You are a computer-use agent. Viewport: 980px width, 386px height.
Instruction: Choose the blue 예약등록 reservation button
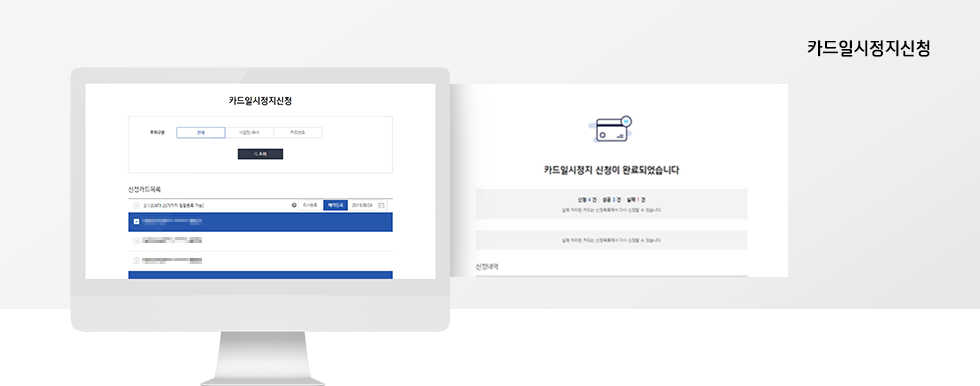(336, 205)
